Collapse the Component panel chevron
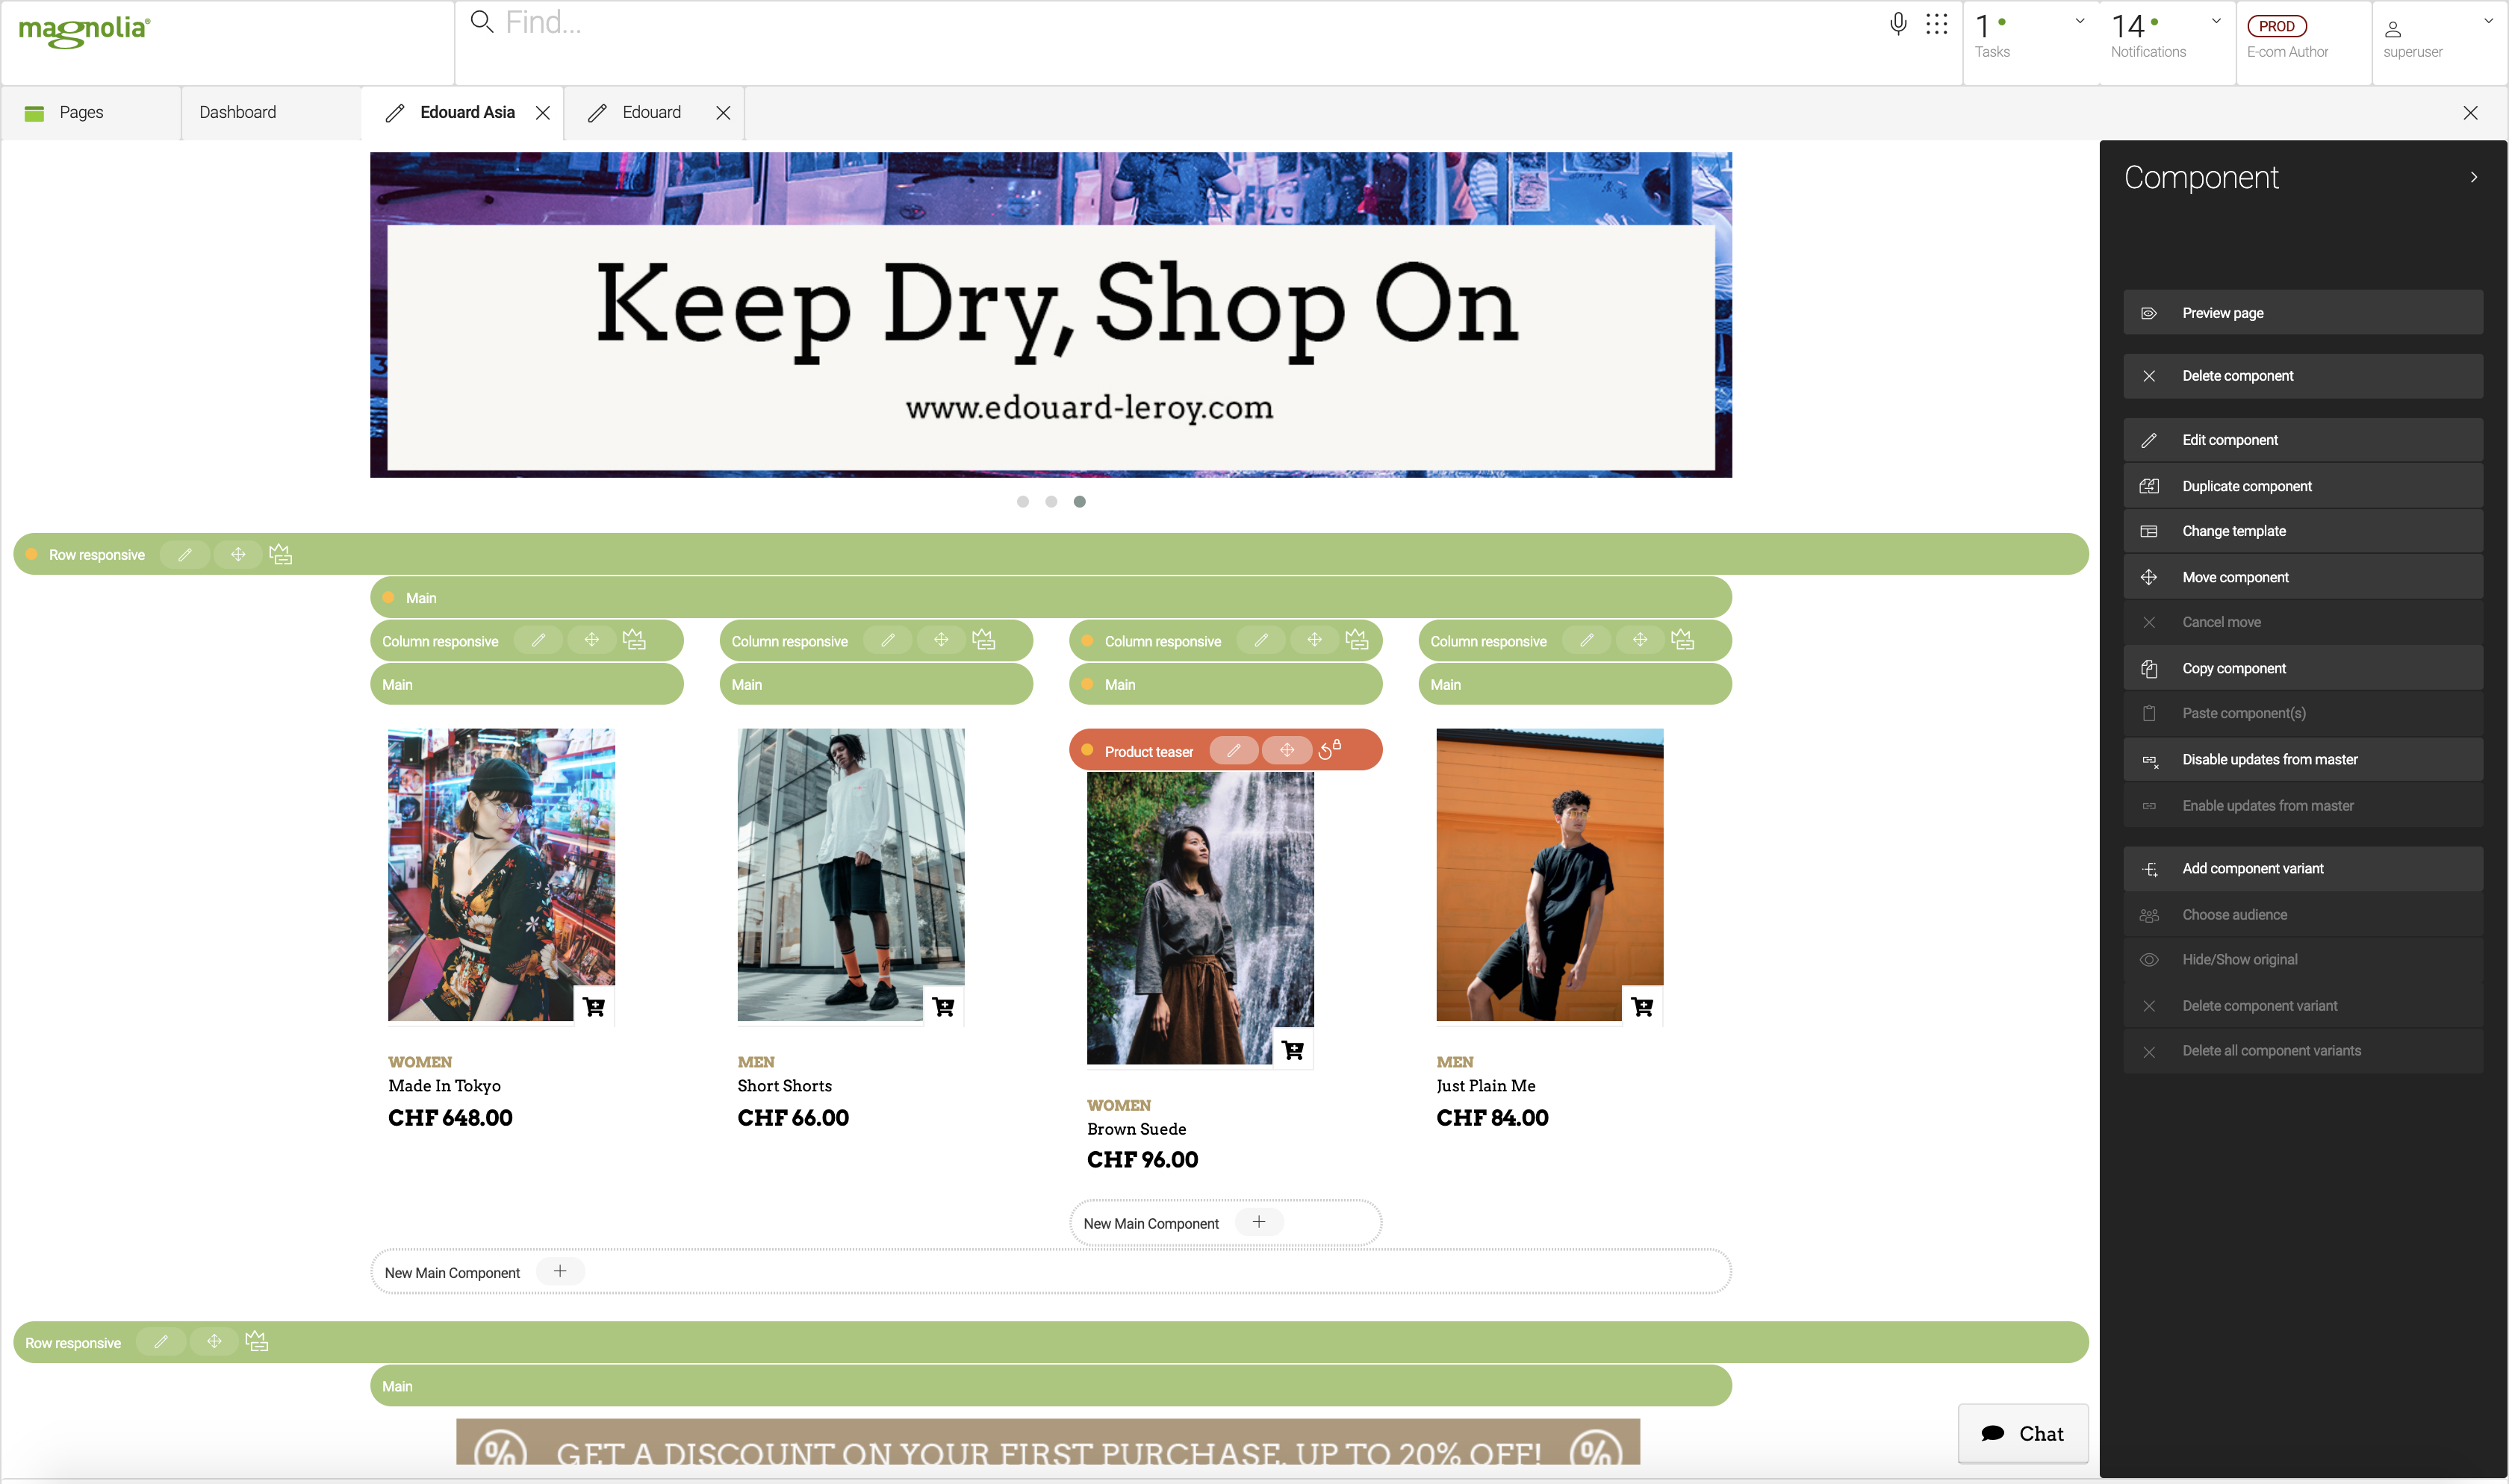The height and width of the screenshot is (1484, 2509). click(2473, 177)
